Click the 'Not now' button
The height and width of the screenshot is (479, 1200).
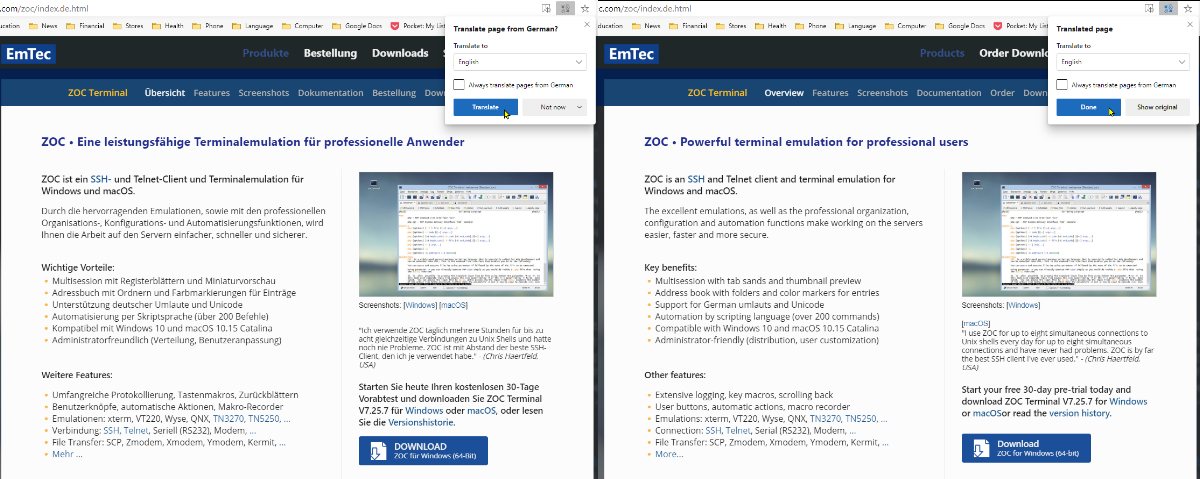pos(553,106)
